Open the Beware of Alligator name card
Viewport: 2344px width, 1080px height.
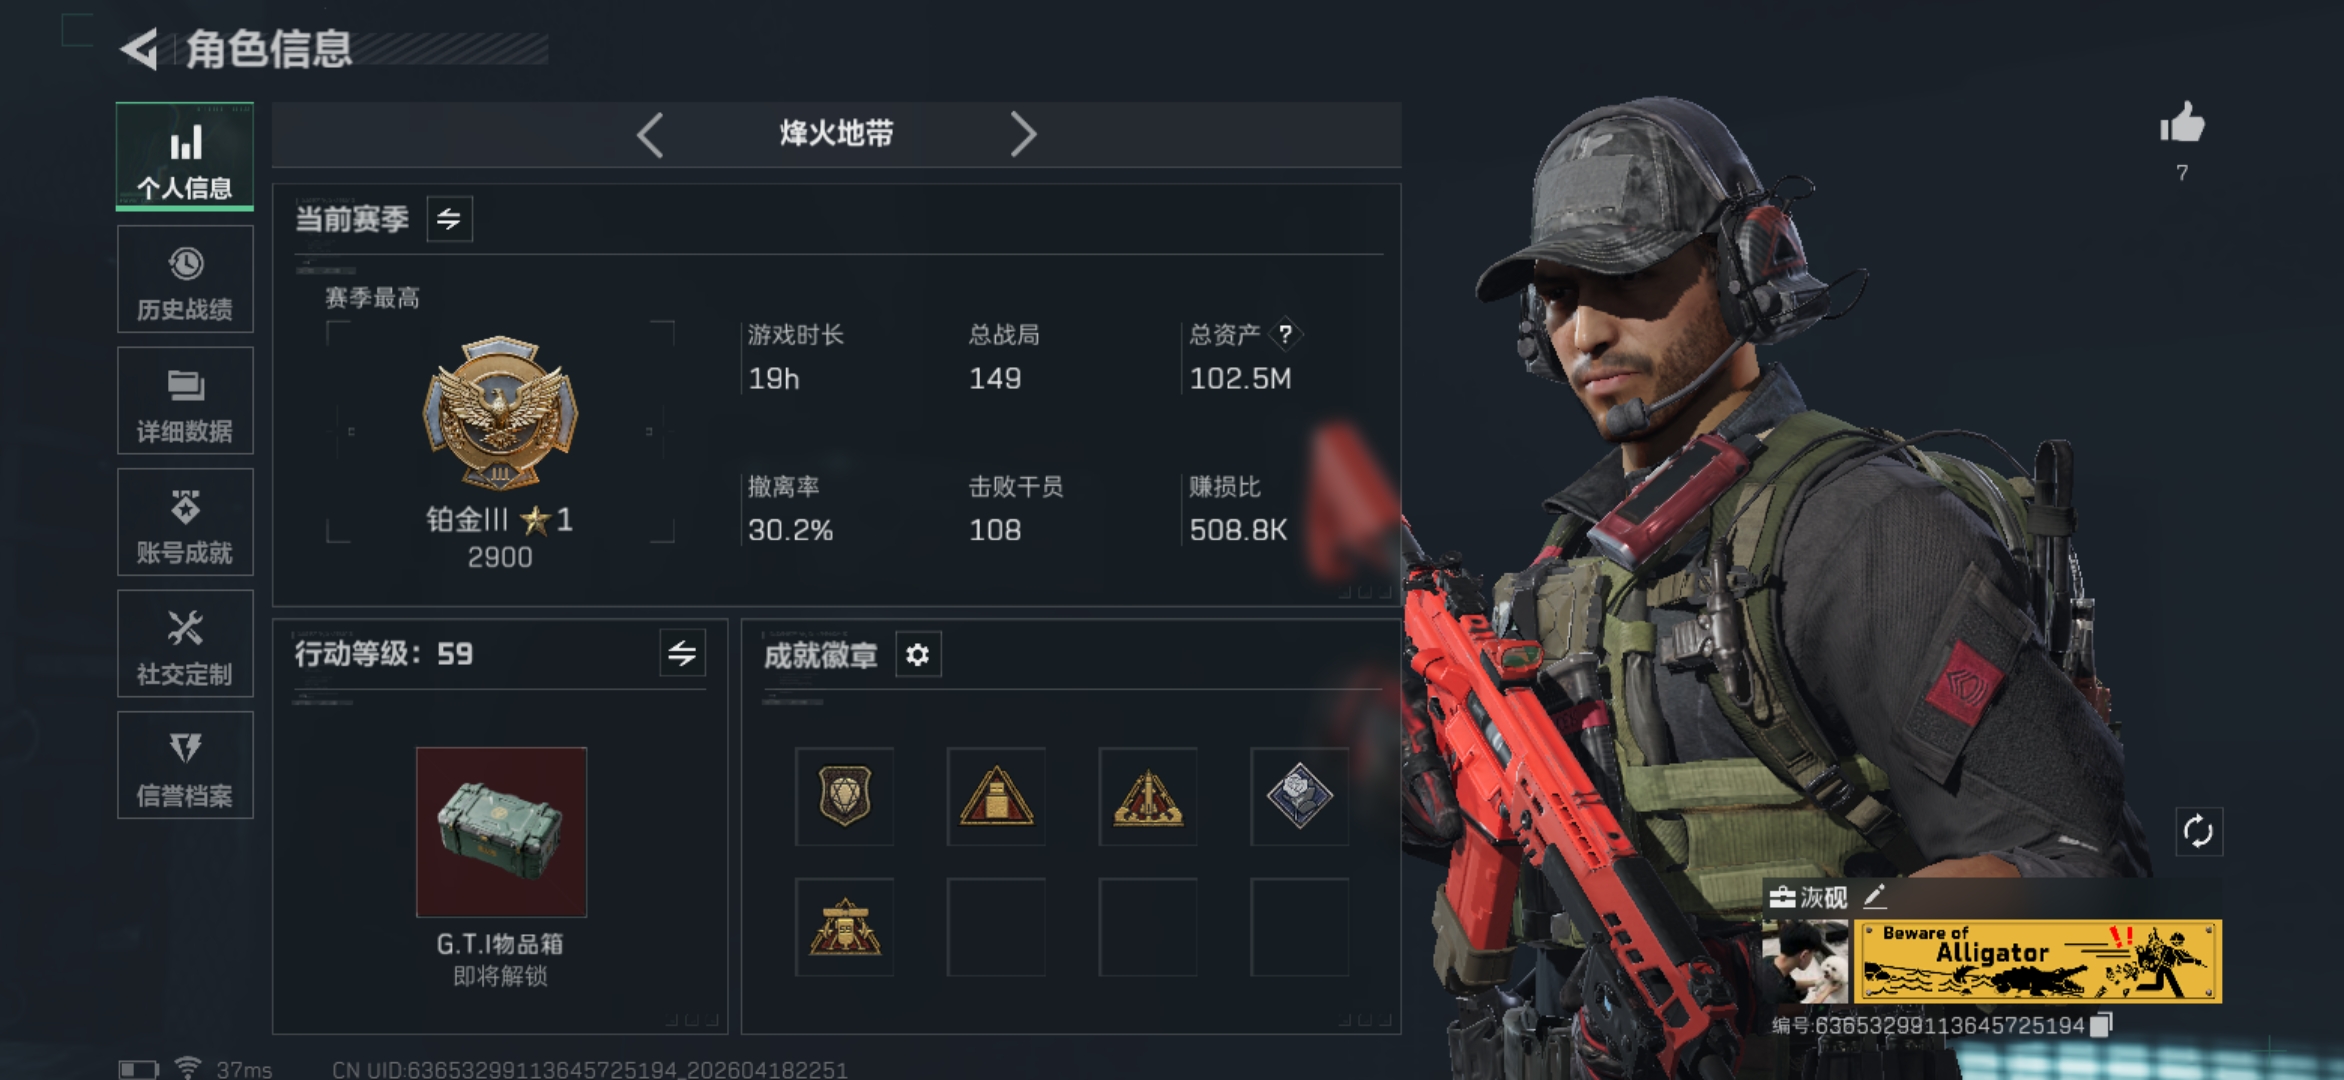coord(2037,961)
